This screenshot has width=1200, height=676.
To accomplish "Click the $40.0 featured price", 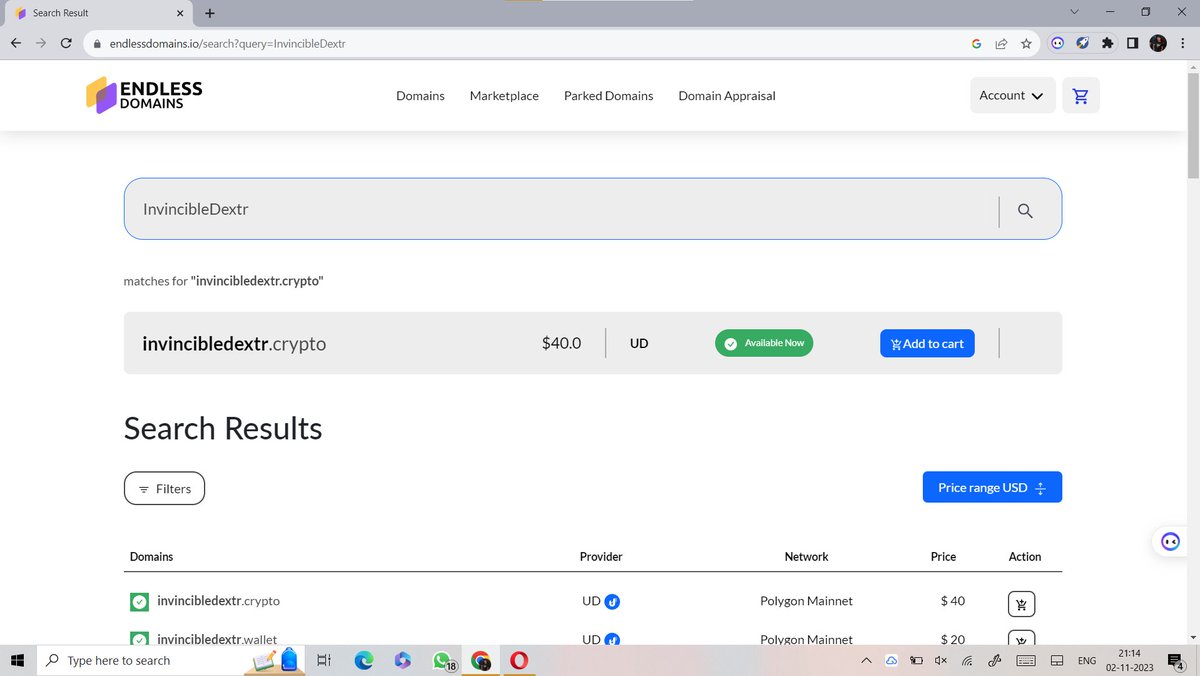I will coord(561,343).
